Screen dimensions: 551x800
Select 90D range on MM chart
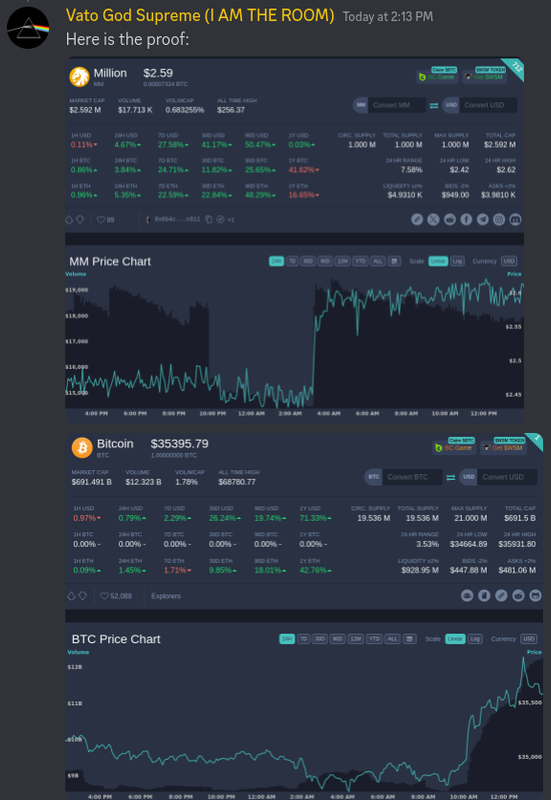[325, 261]
